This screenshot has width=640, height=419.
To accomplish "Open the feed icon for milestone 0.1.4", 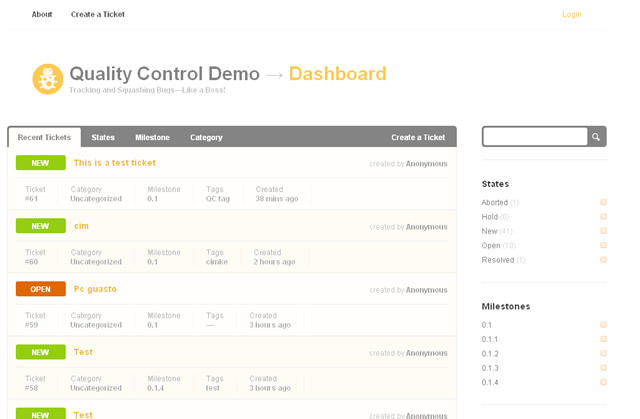I will [603, 382].
